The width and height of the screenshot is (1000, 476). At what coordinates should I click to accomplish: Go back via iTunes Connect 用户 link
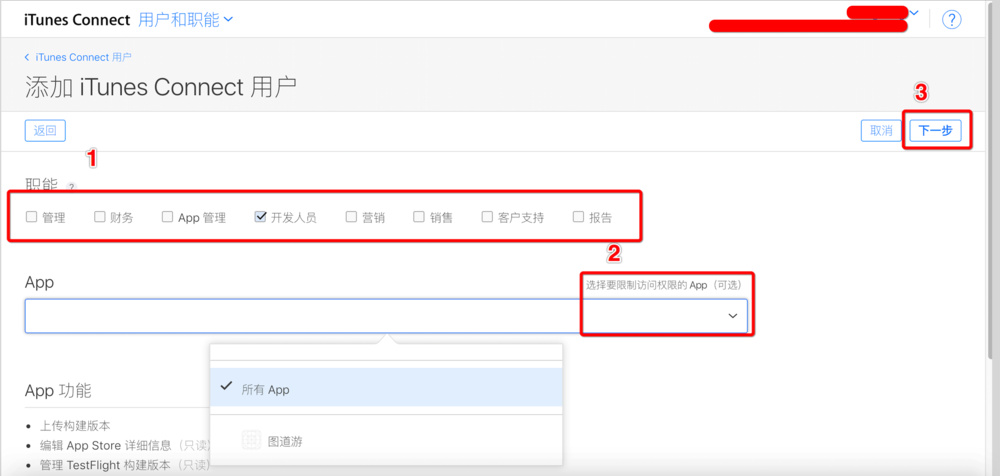[78, 57]
